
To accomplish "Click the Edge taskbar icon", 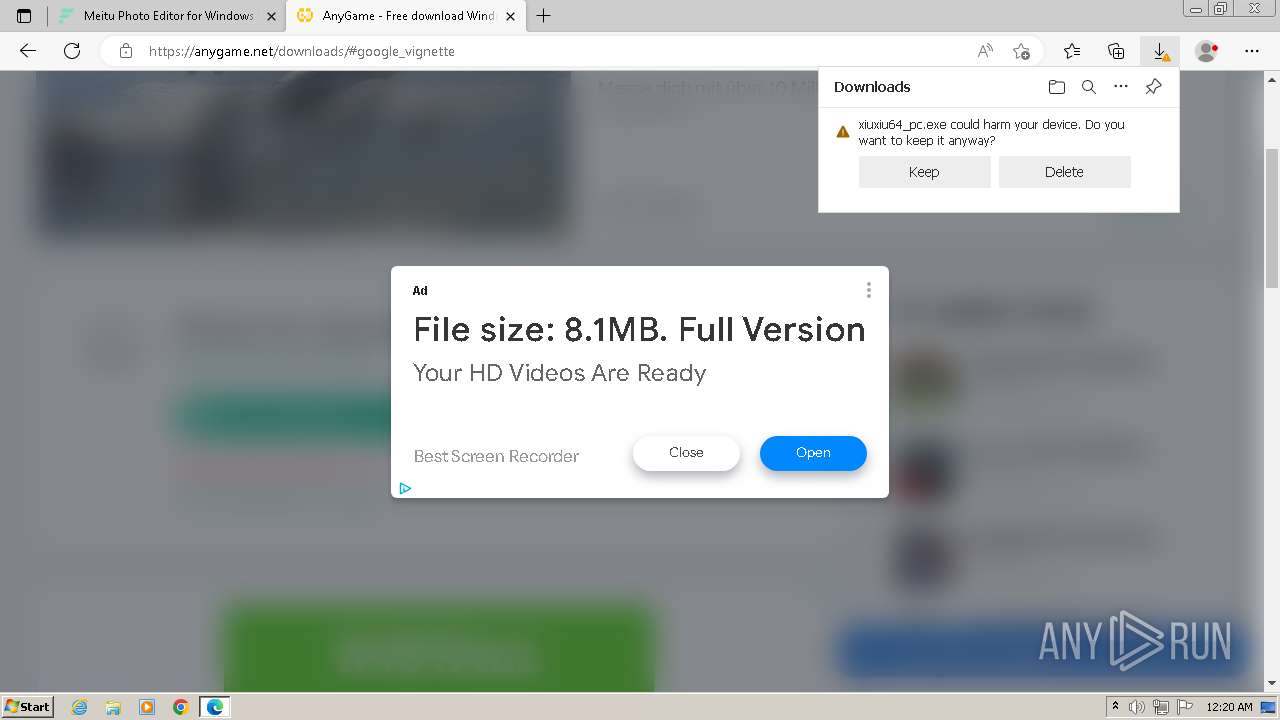I will tap(215, 707).
